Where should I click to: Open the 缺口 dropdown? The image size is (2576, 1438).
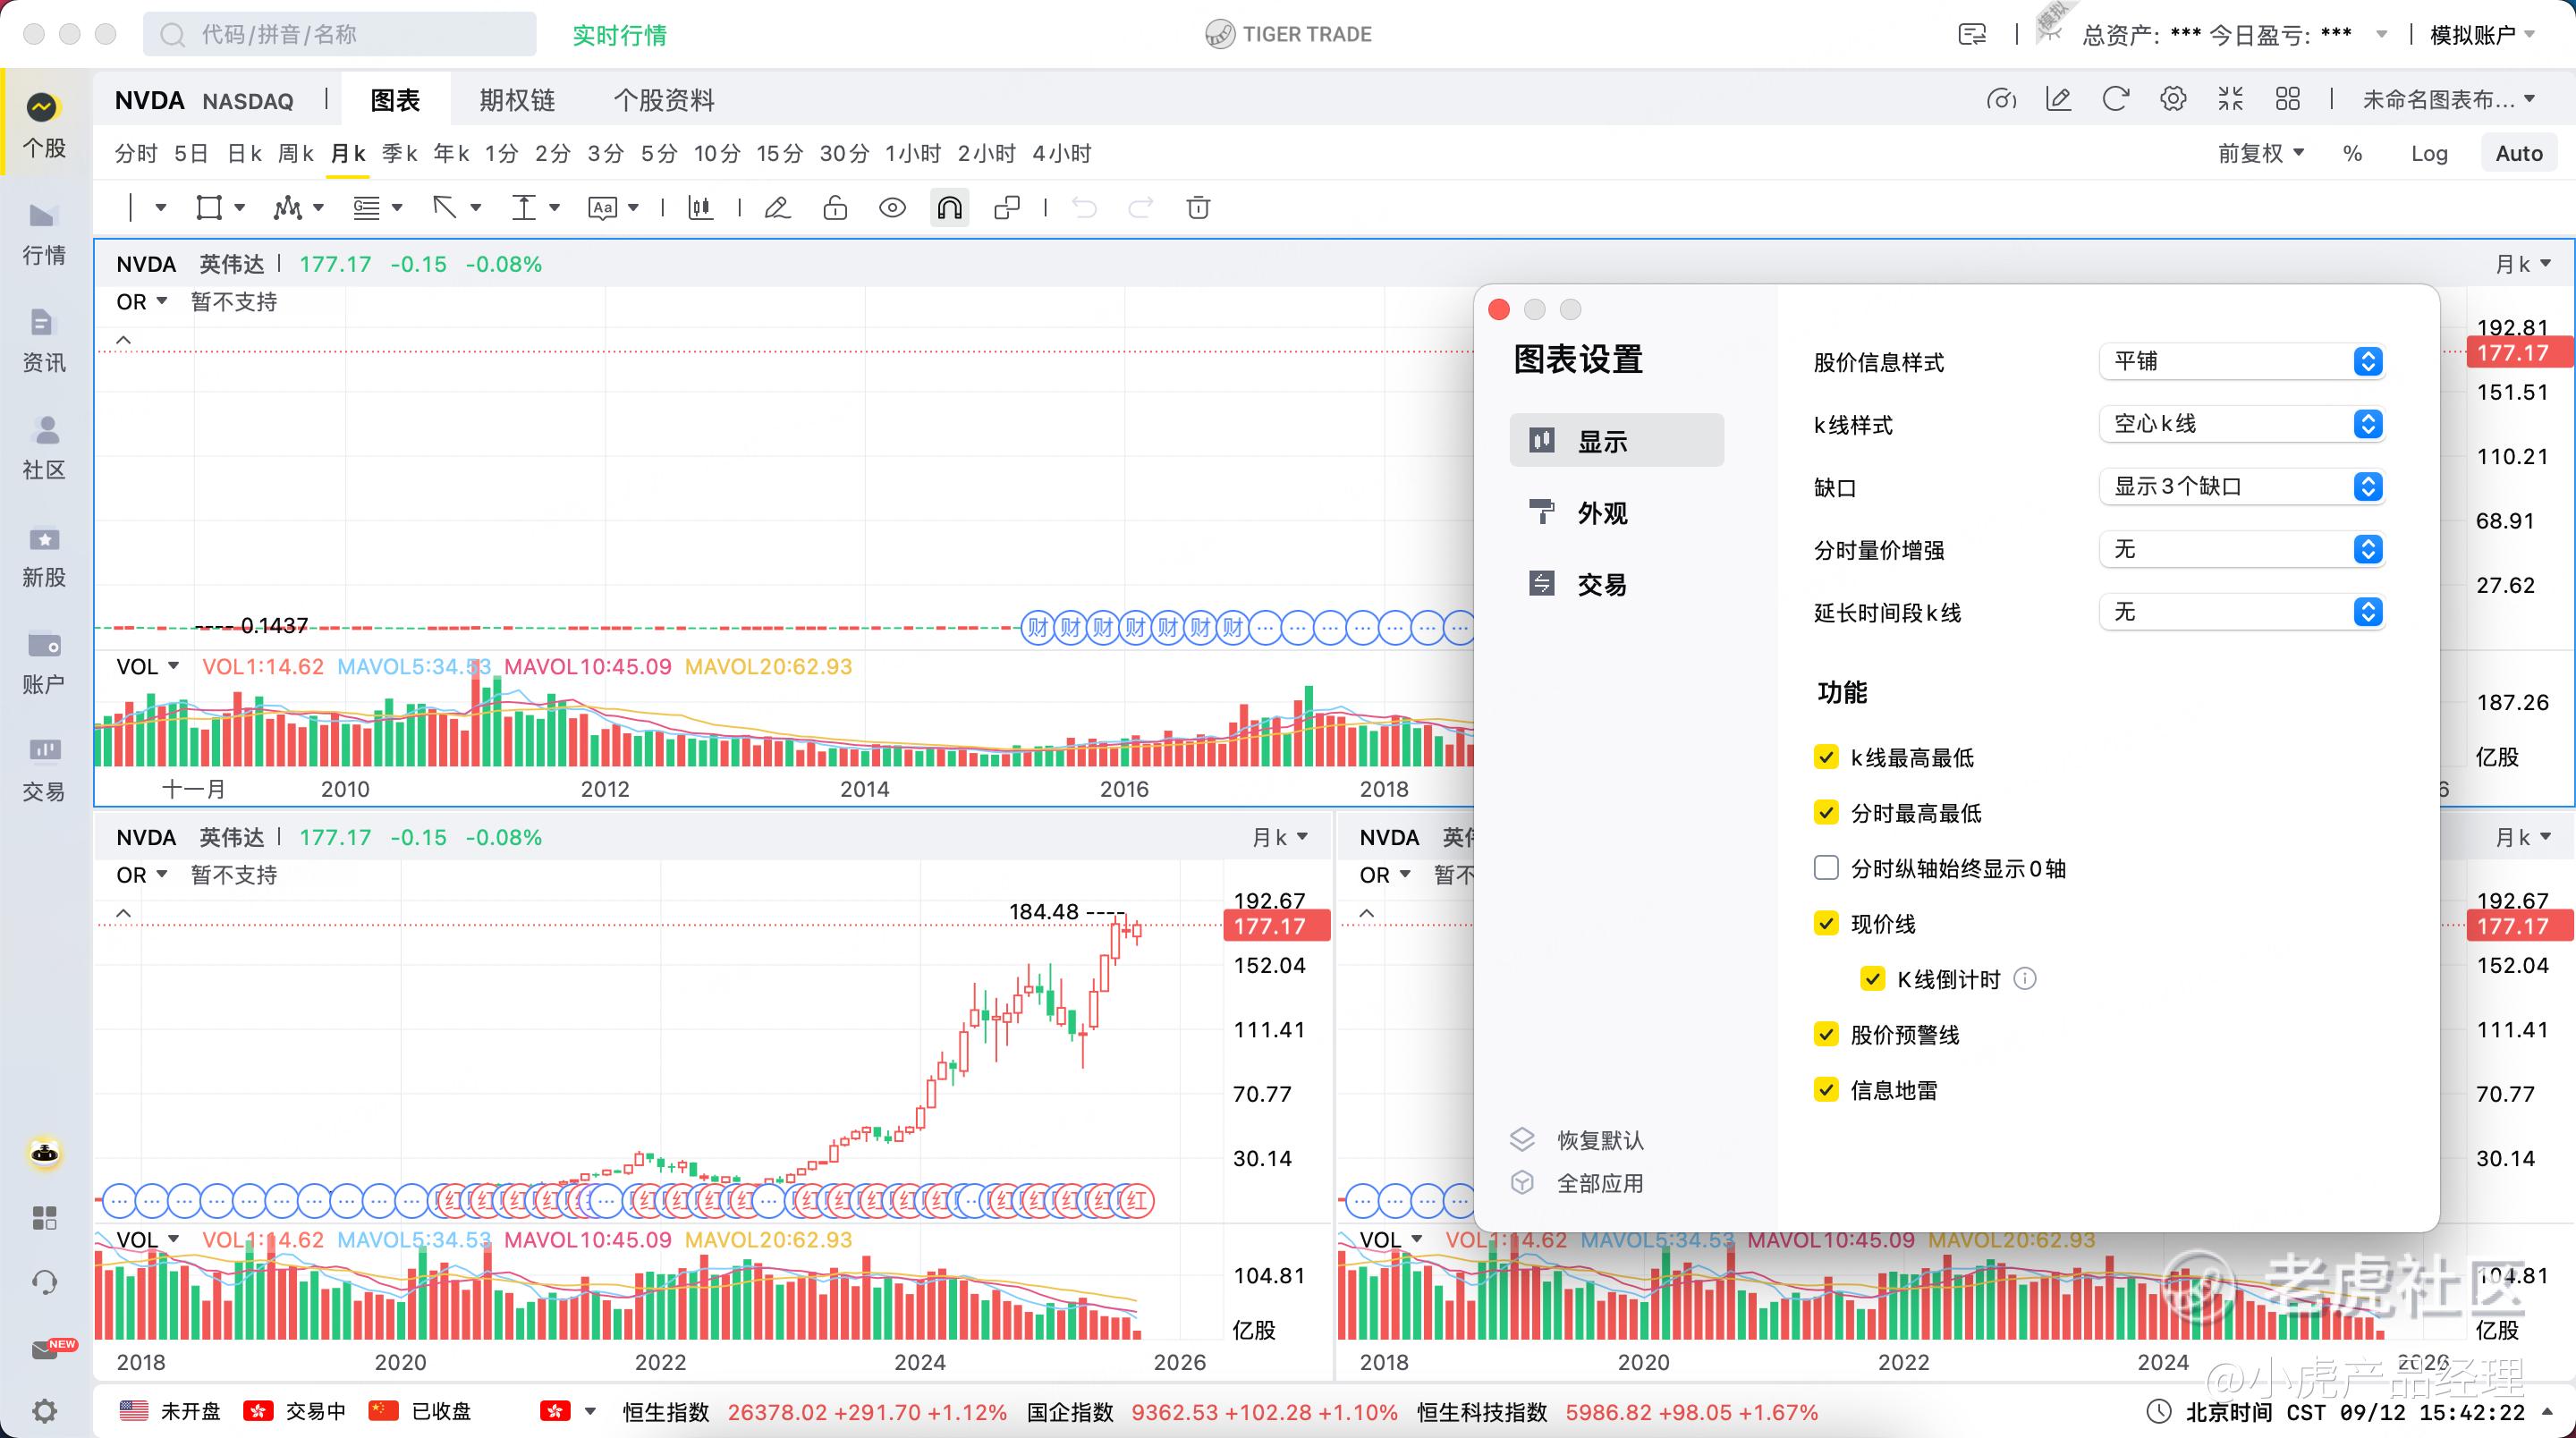[x=2240, y=487]
